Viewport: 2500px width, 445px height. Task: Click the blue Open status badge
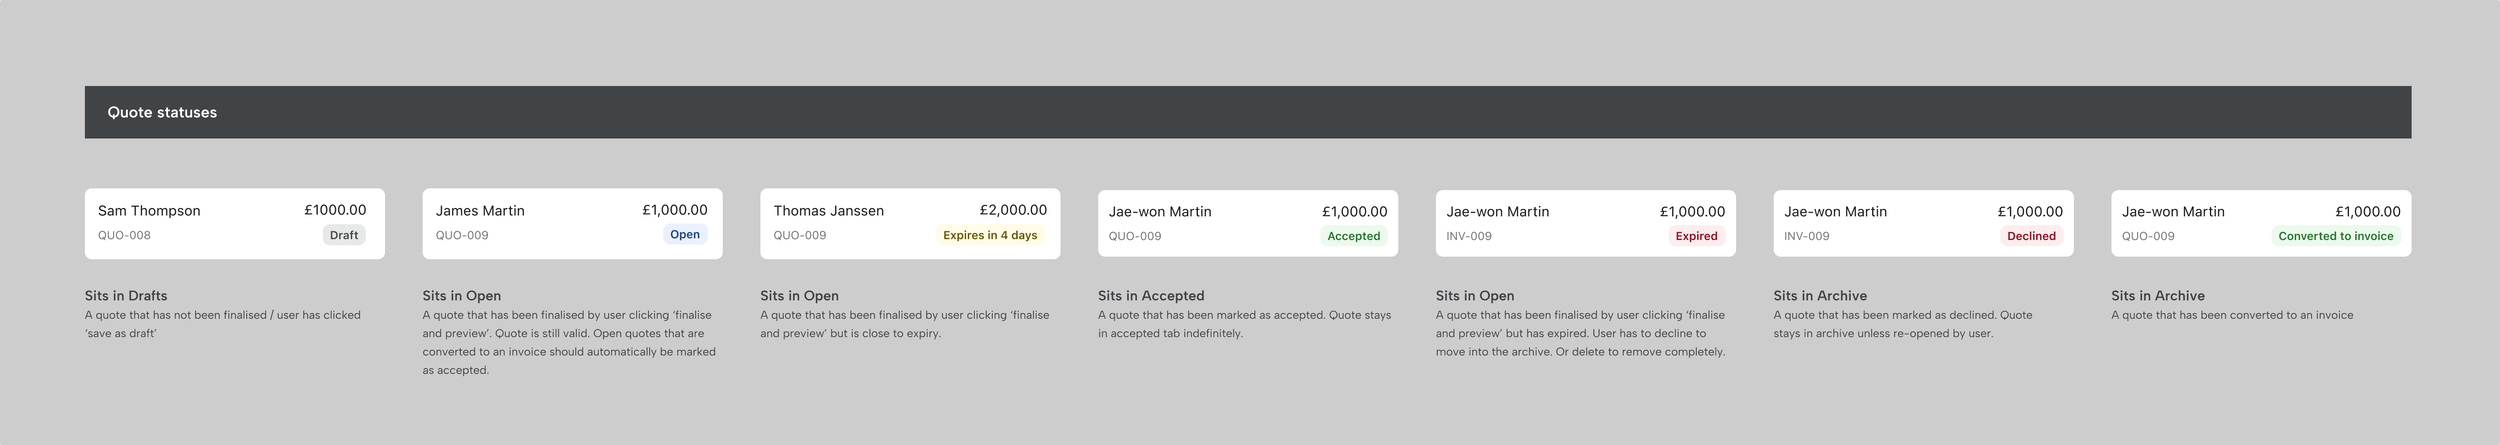click(x=685, y=234)
